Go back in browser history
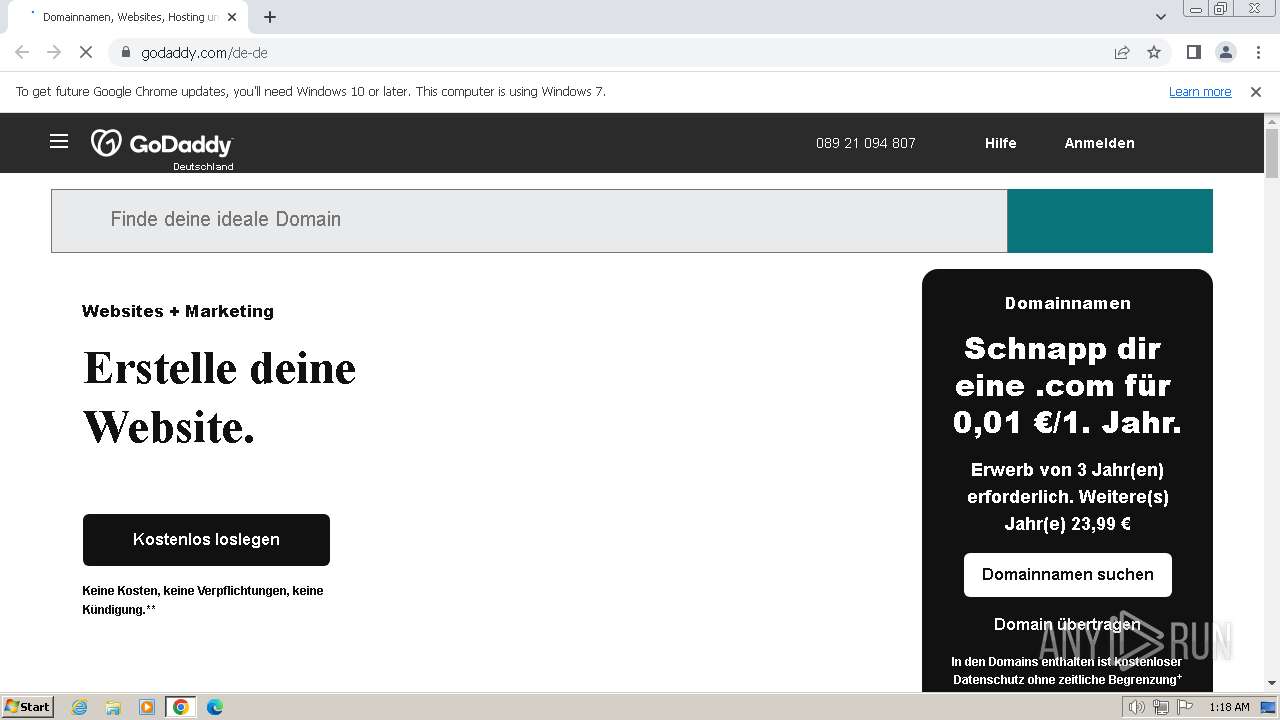 (x=22, y=52)
